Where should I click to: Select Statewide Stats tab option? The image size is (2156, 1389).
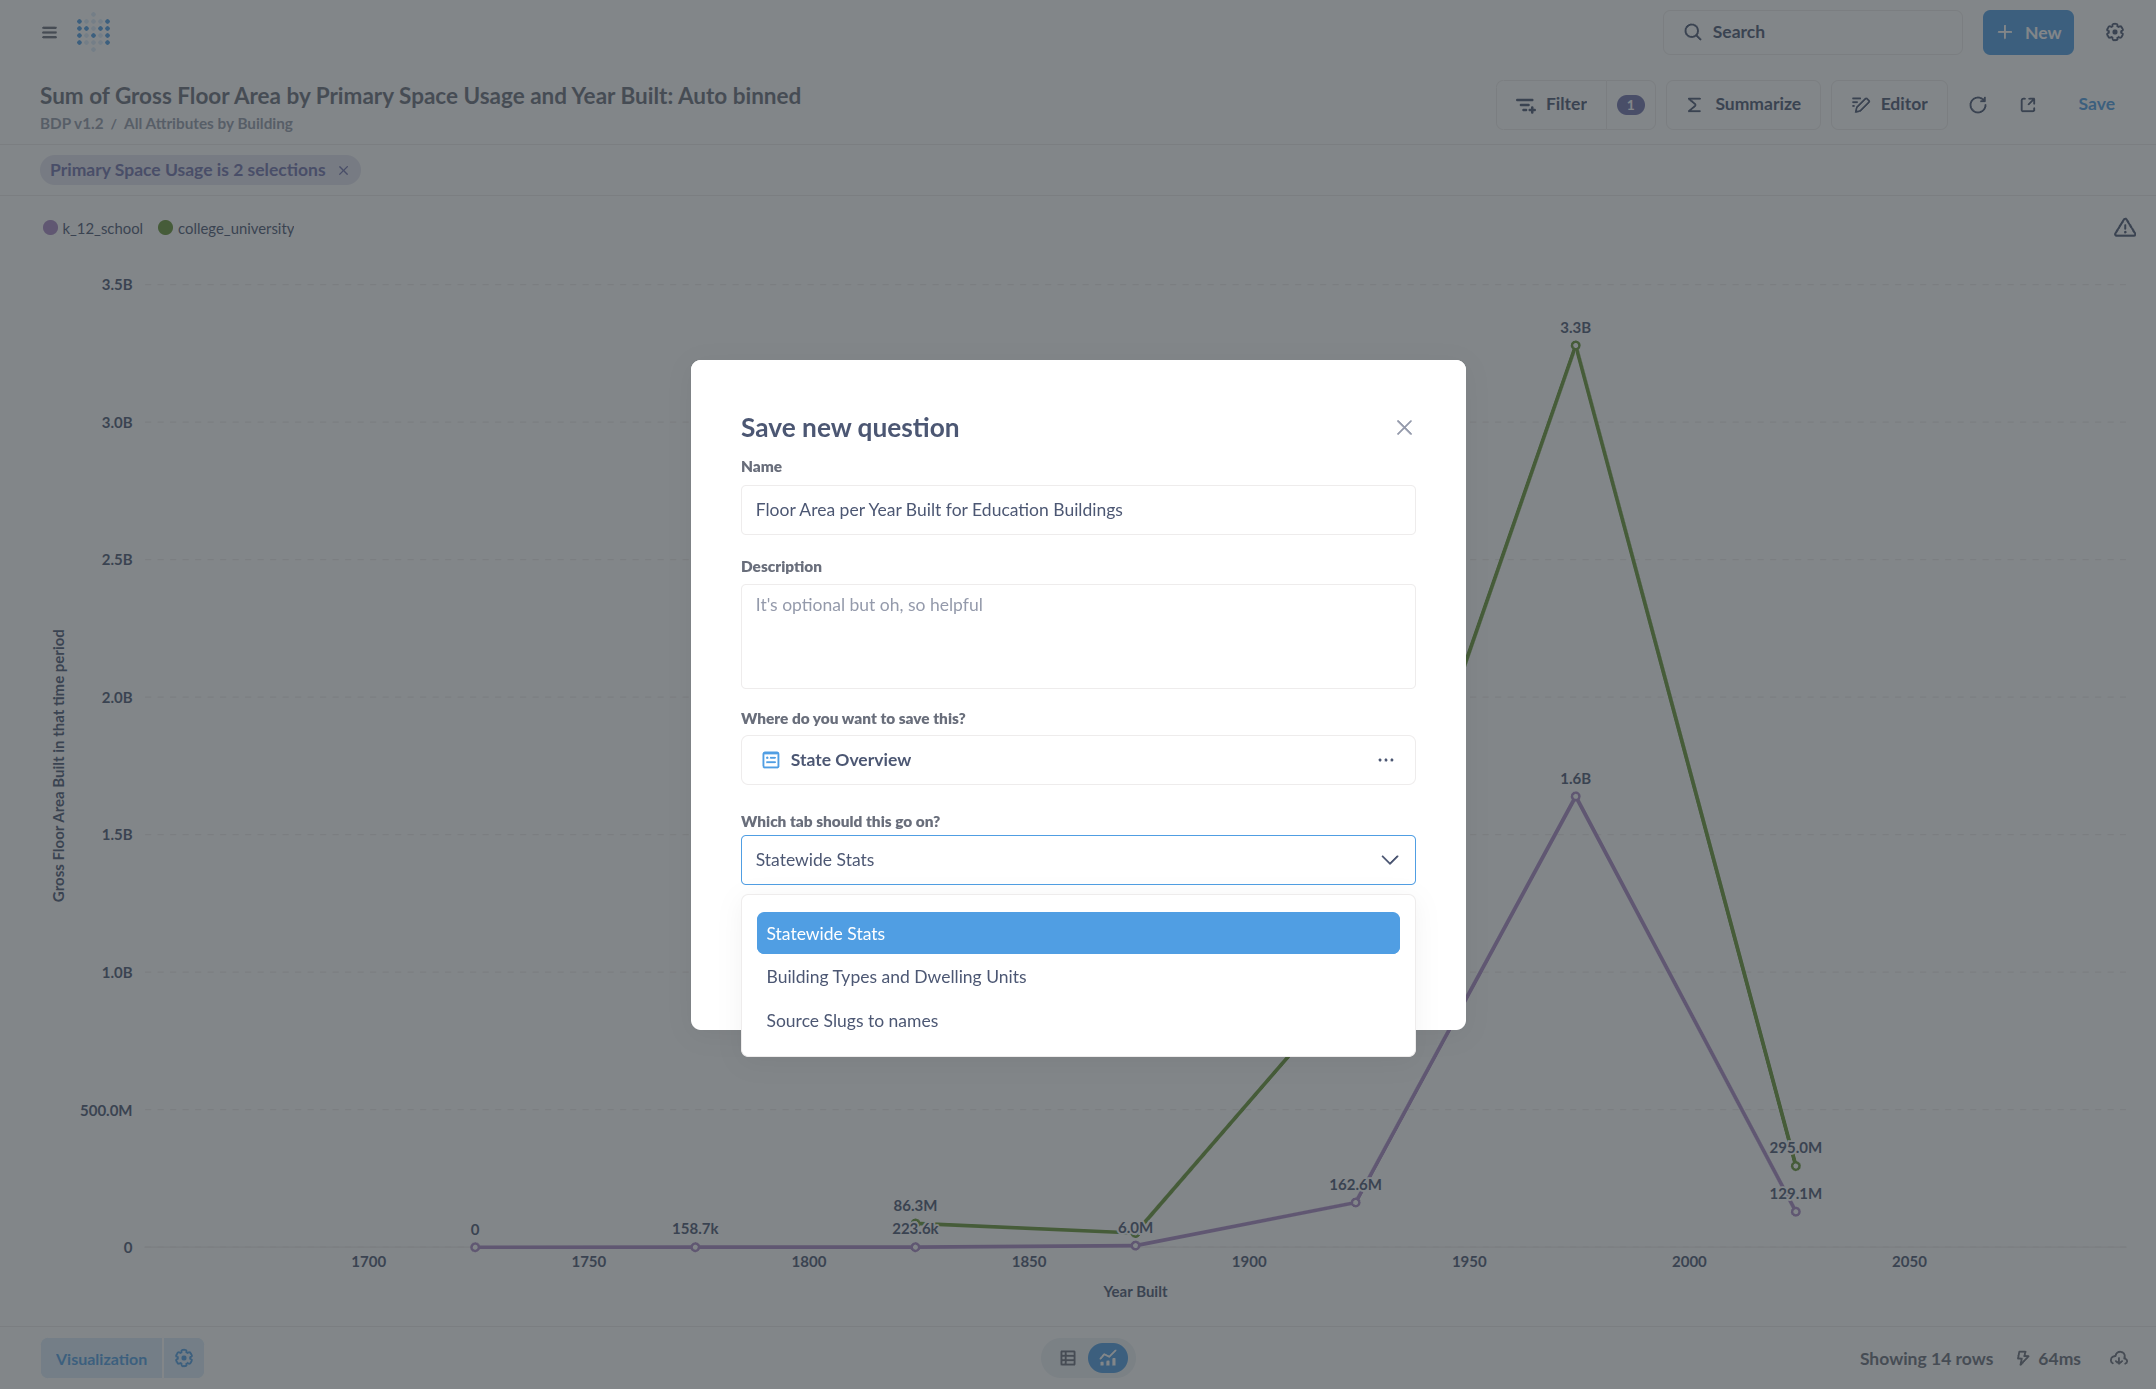[x=1077, y=933]
